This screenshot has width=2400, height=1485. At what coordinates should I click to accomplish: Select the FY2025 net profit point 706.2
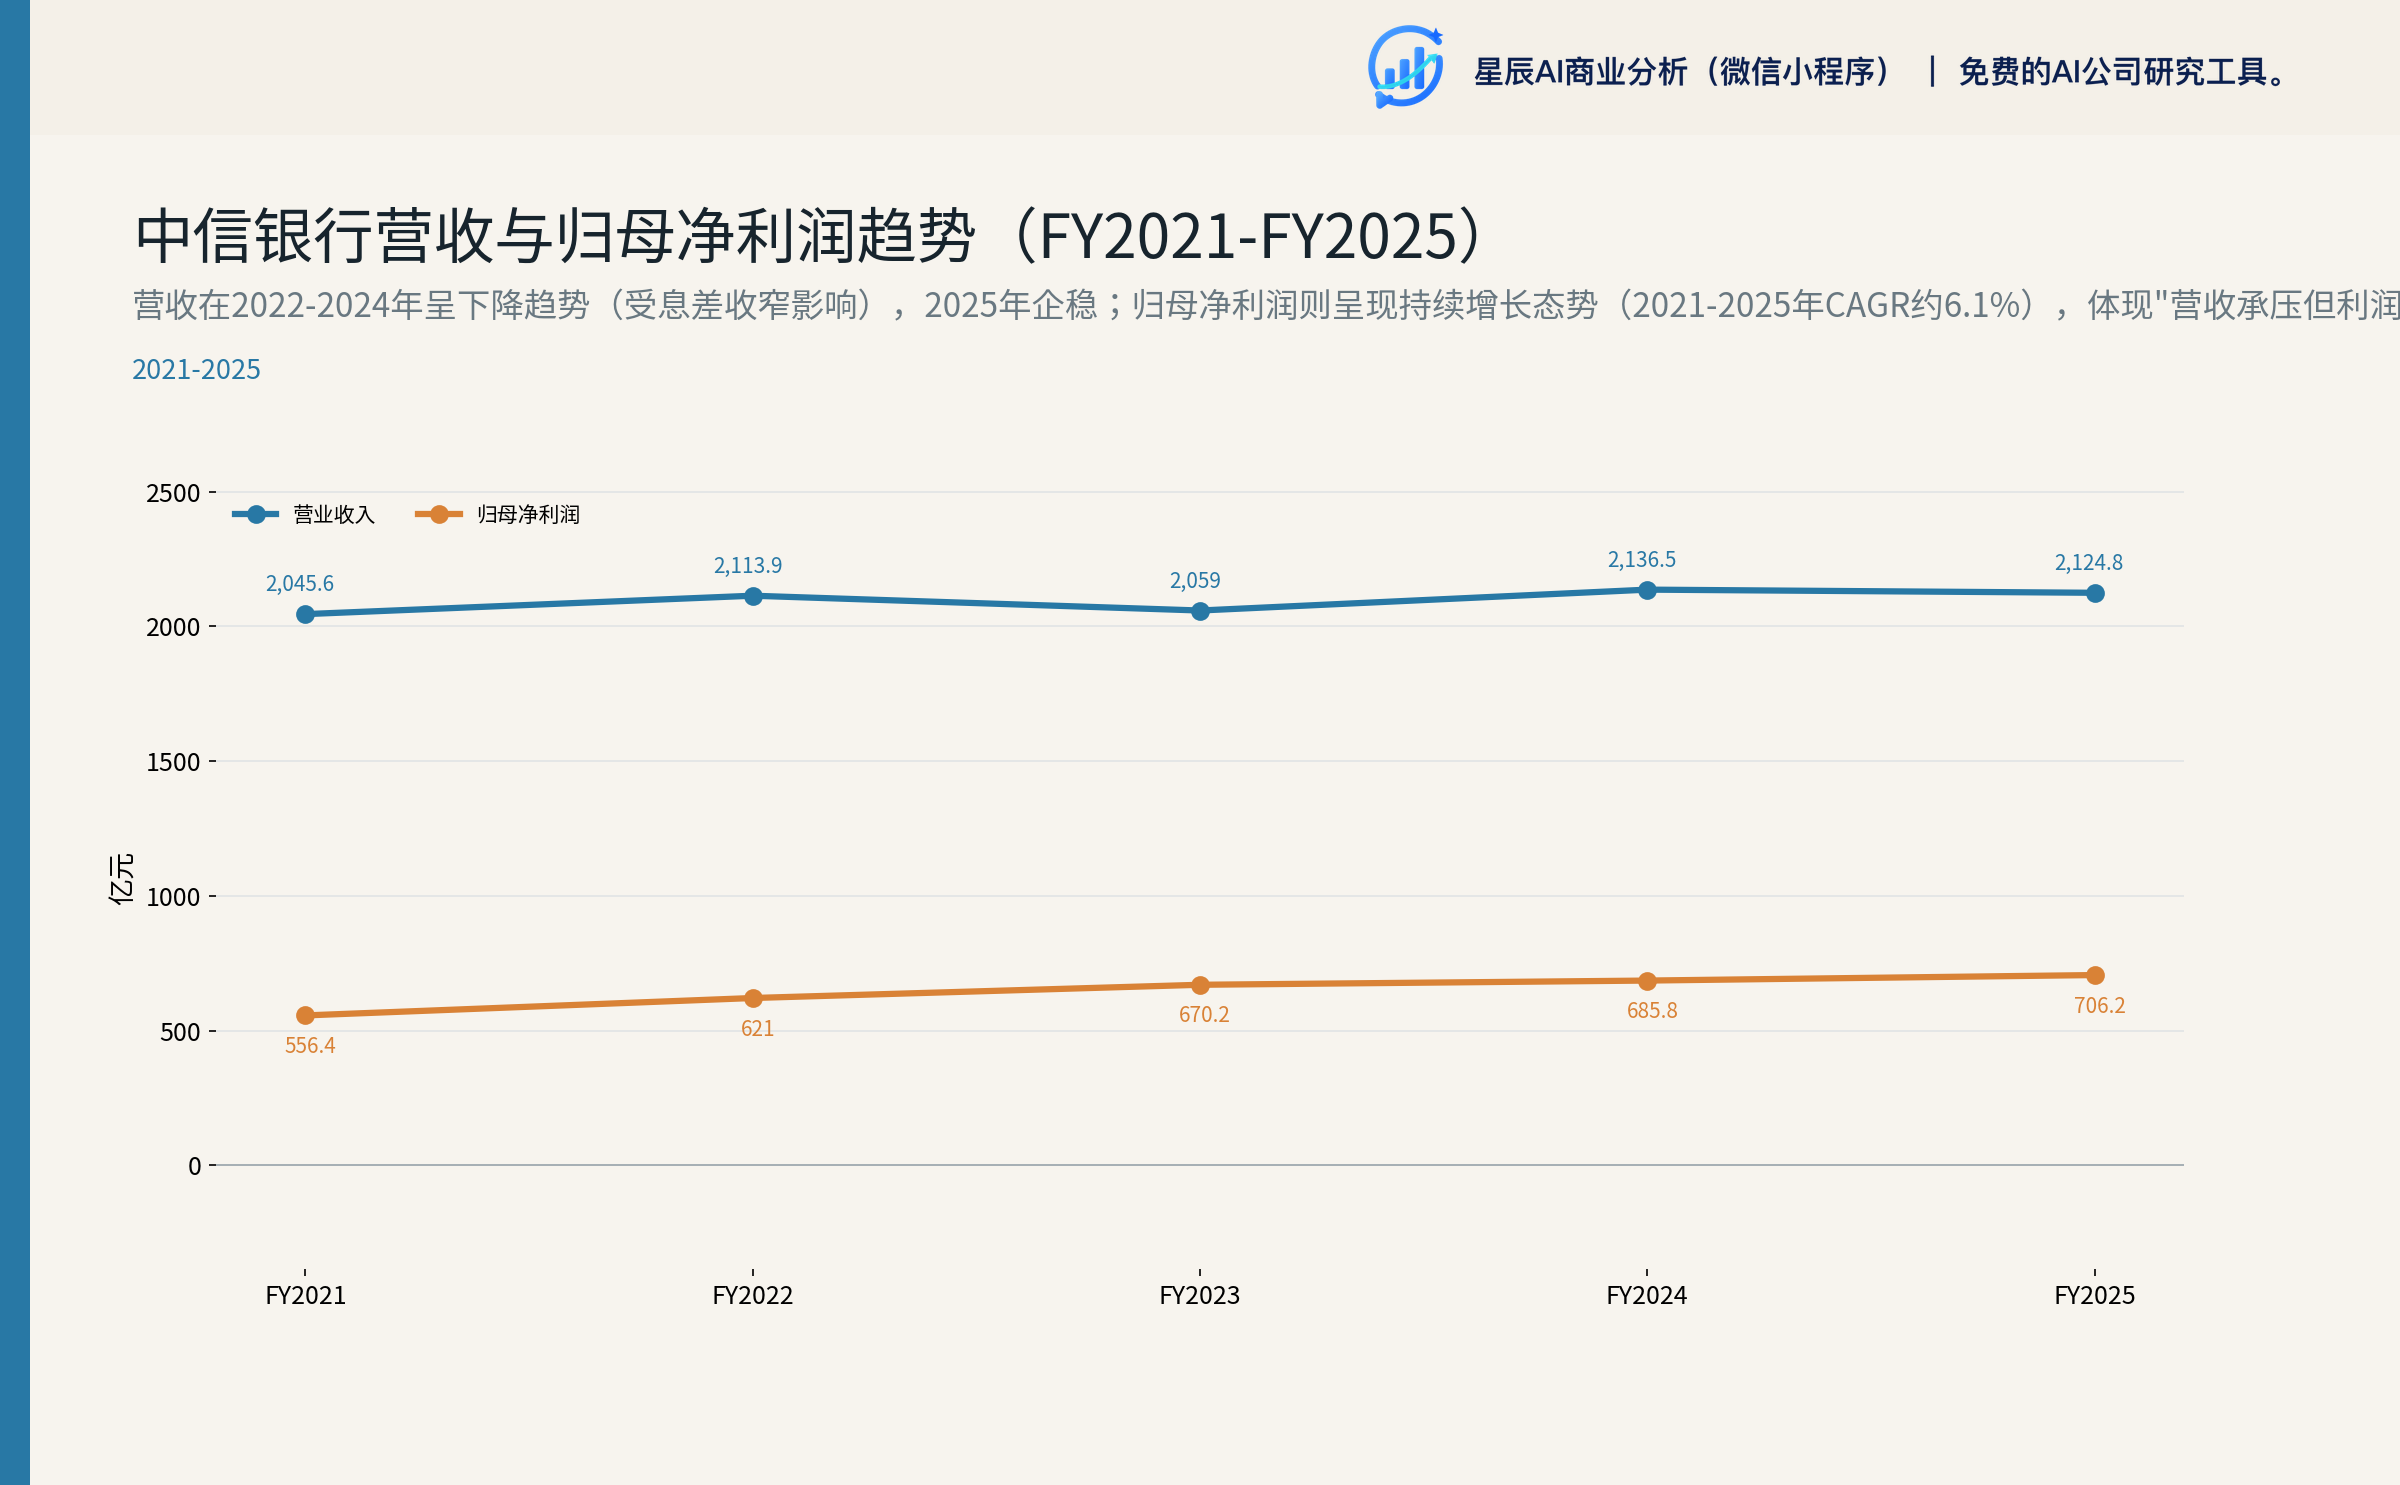pos(2095,975)
